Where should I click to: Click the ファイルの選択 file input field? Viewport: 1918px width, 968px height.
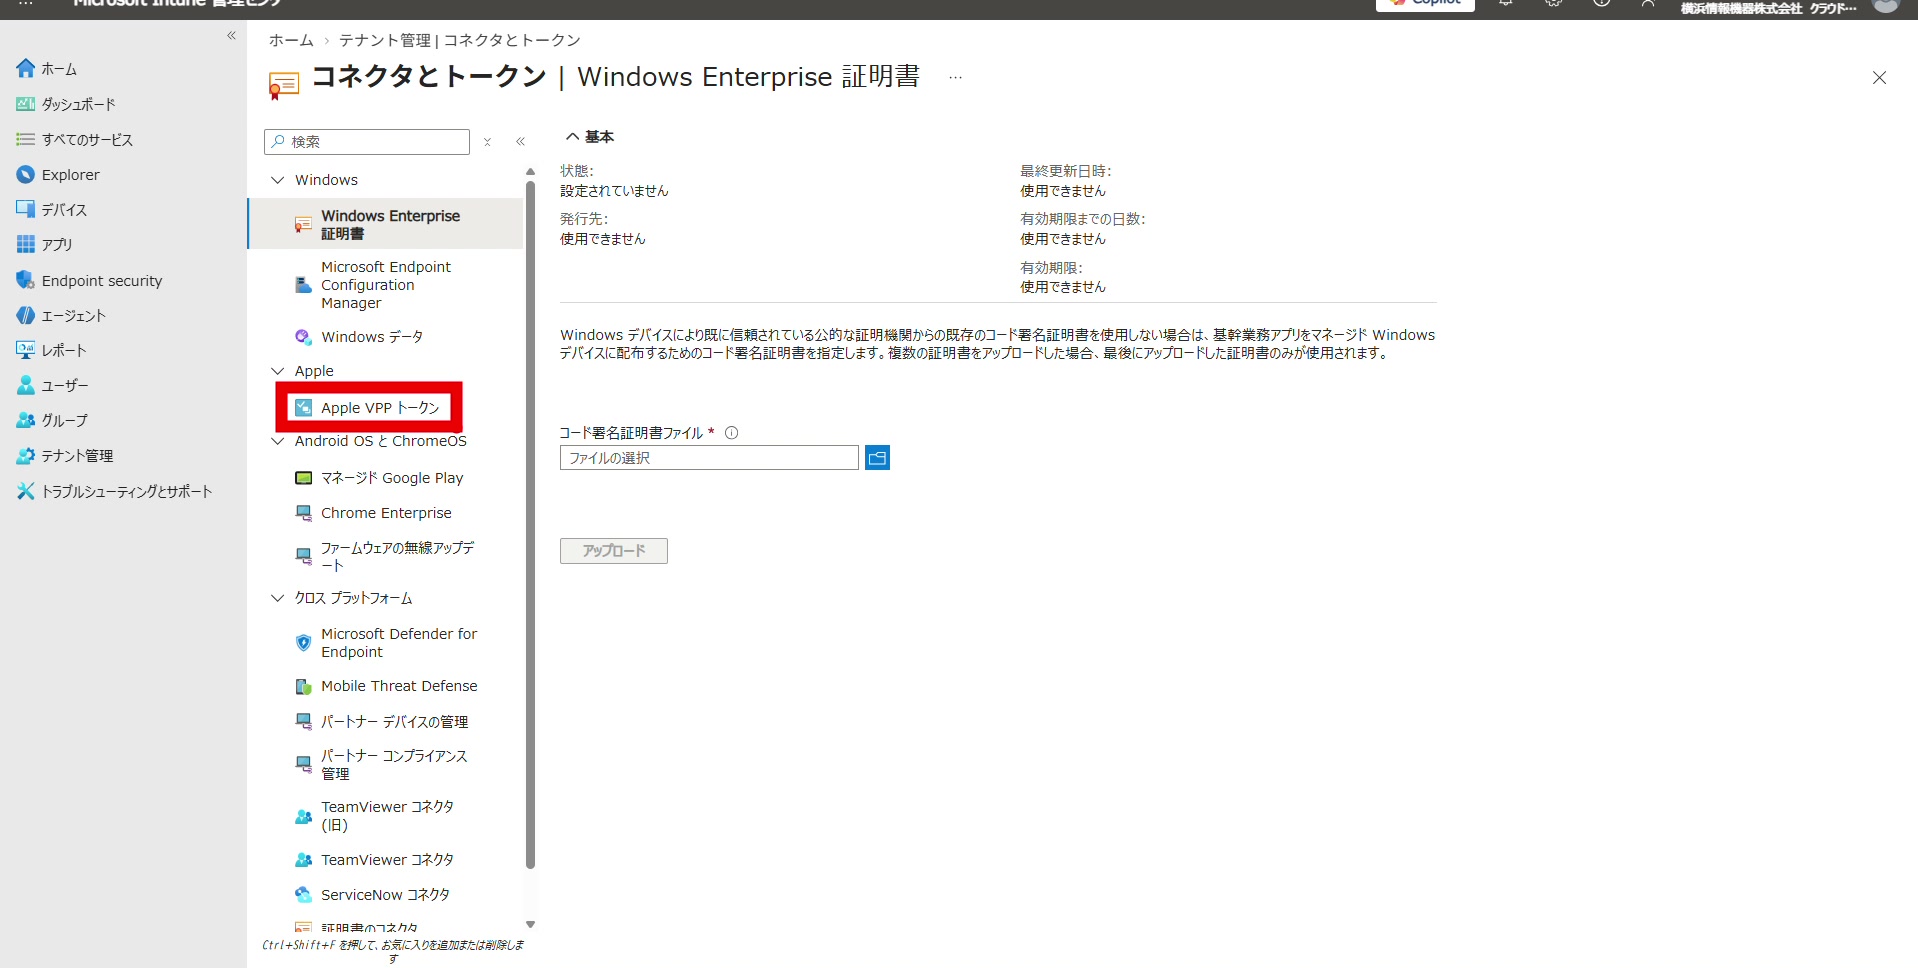(x=709, y=458)
